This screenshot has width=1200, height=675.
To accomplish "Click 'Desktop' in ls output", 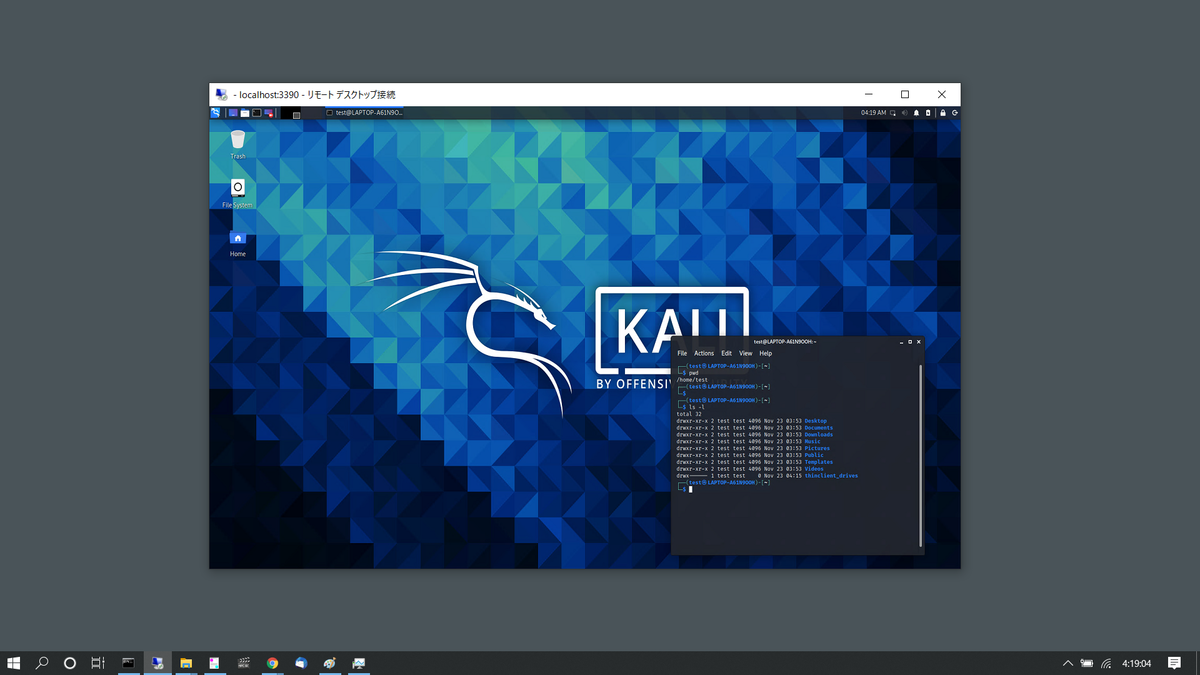I will pos(816,421).
